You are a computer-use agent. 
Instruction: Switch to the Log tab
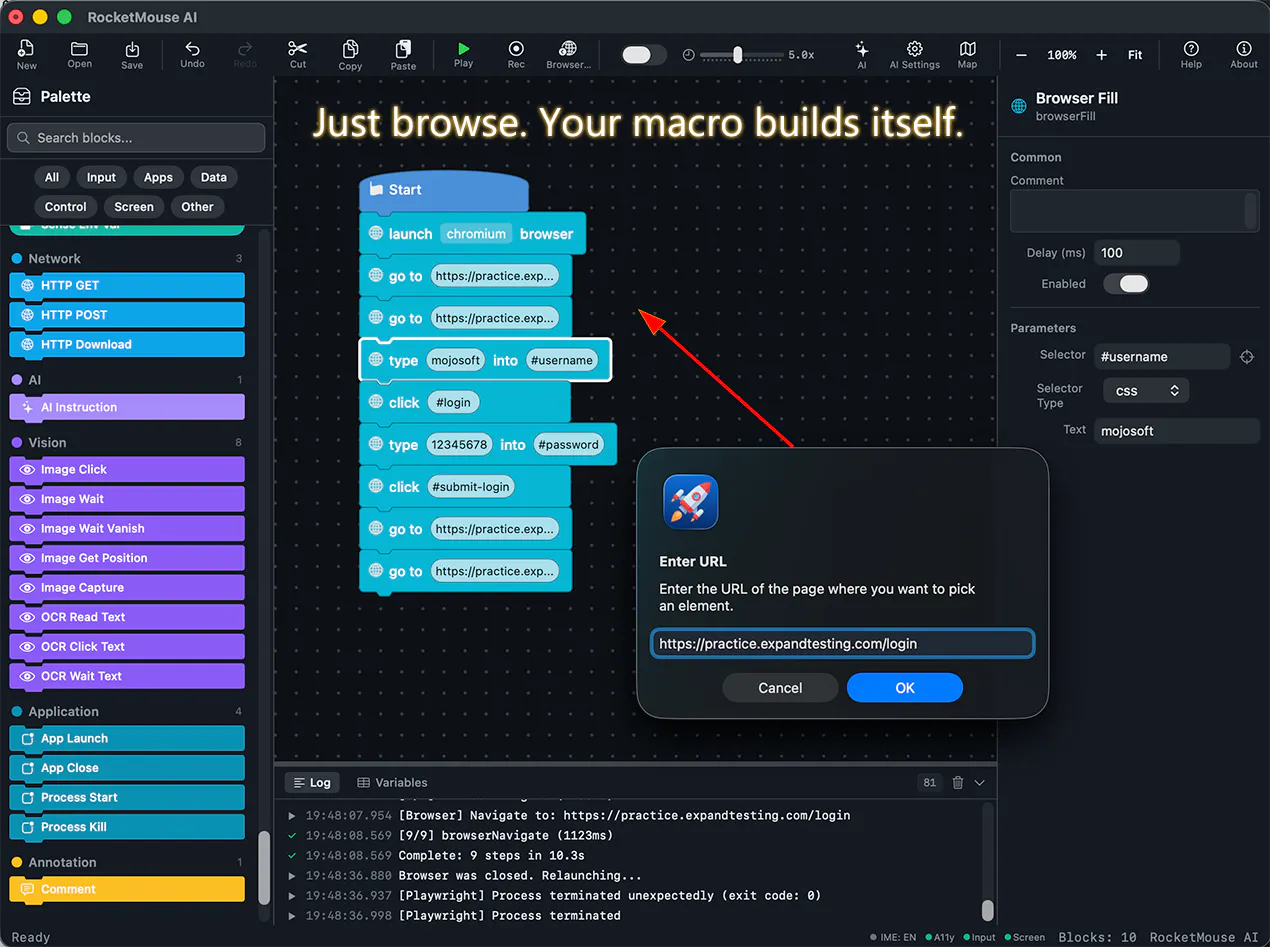(311, 783)
